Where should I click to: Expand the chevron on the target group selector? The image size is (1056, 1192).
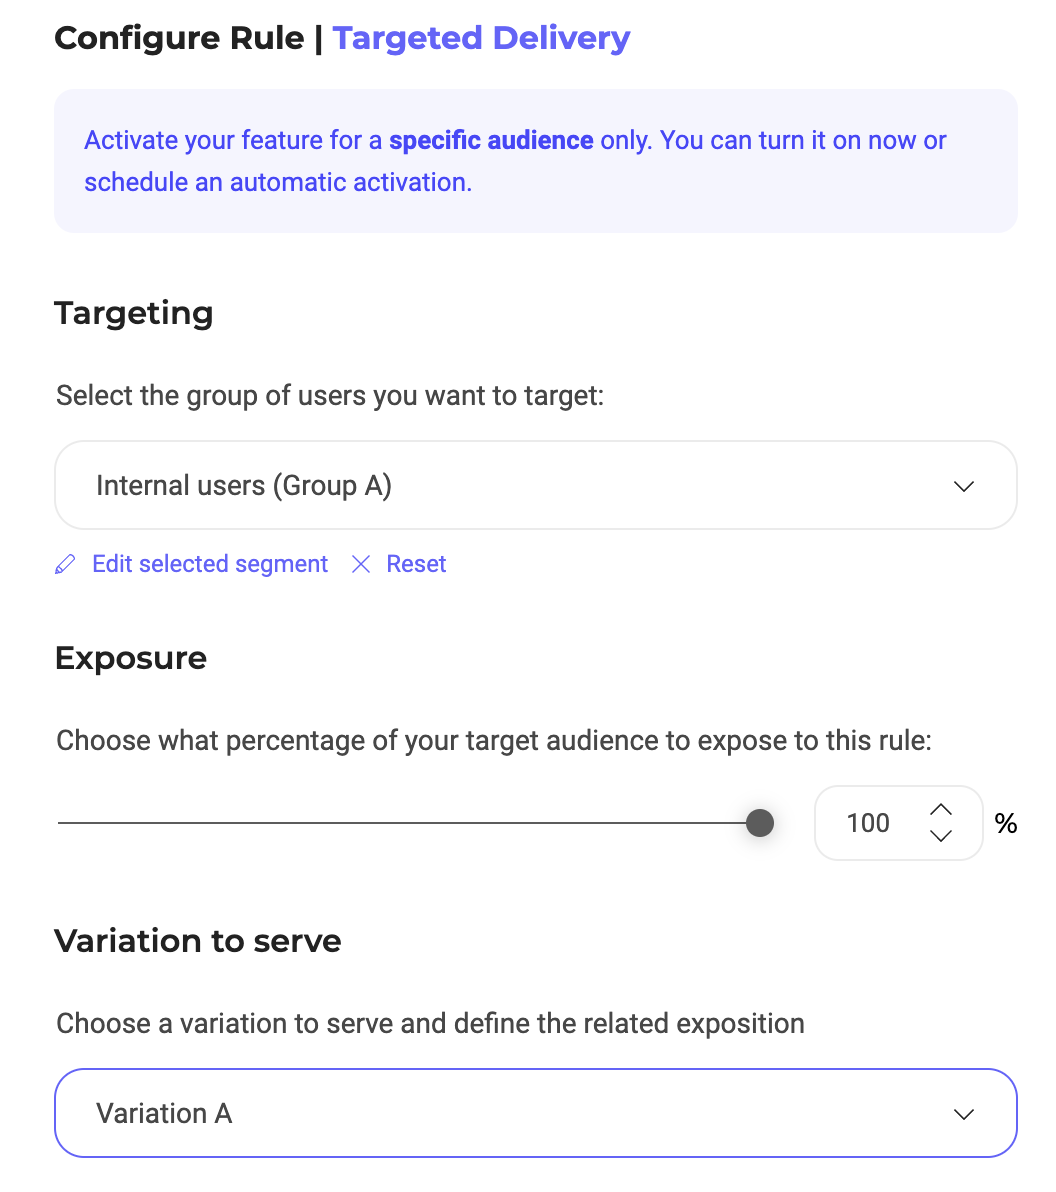(964, 486)
